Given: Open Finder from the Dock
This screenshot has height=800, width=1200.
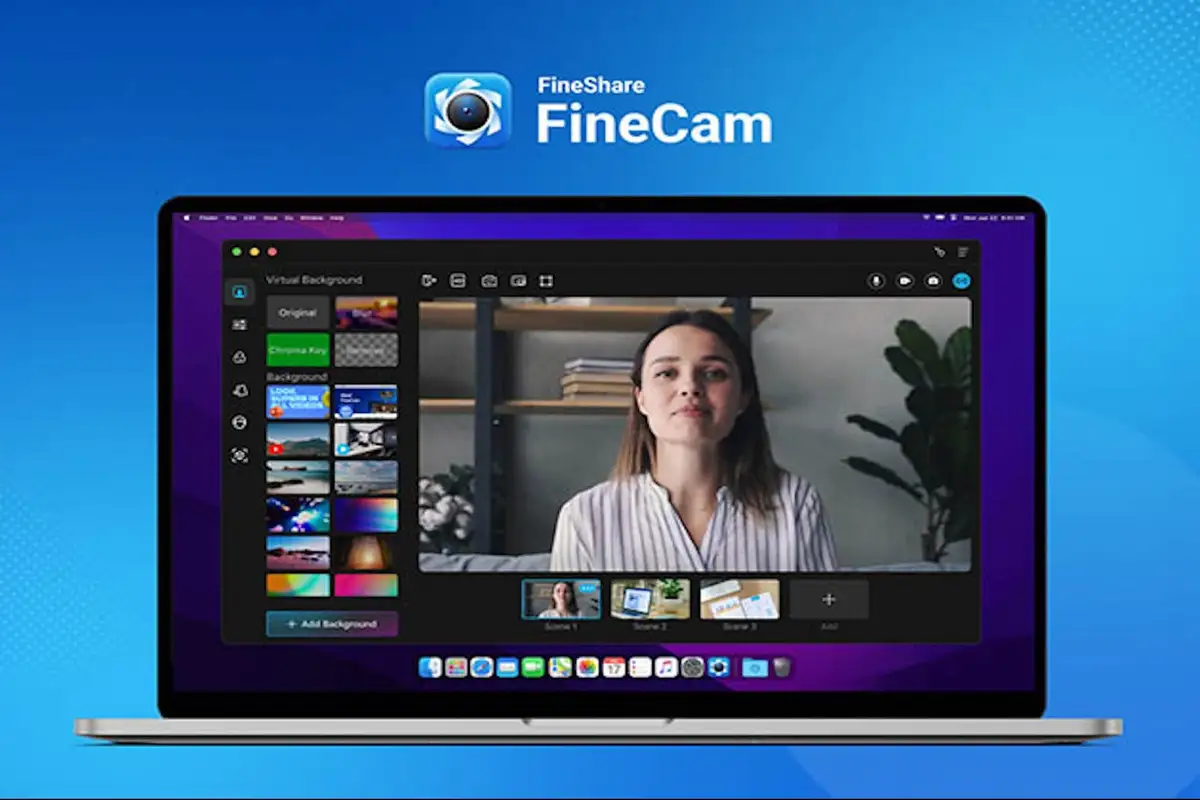Looking at the screenshot, I should point(430,667).
